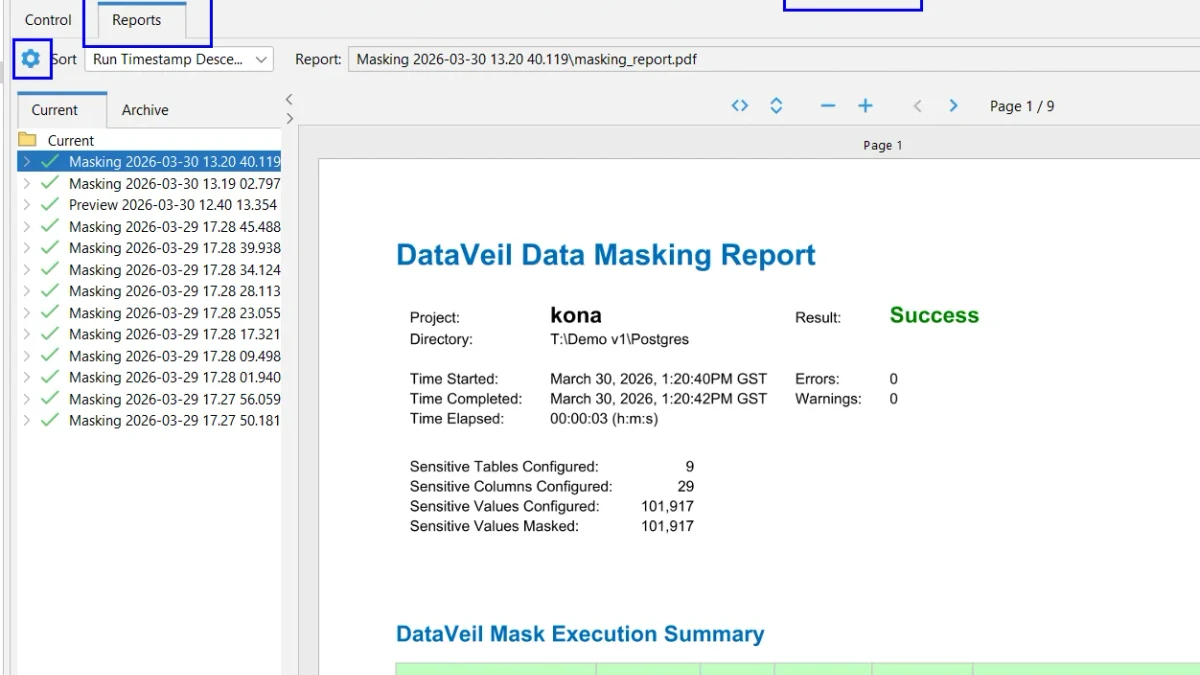Select the Current folder in the tree
The width and height of the screenshot is (1200, 675).
pyautogui.click(x=71, y=140)
